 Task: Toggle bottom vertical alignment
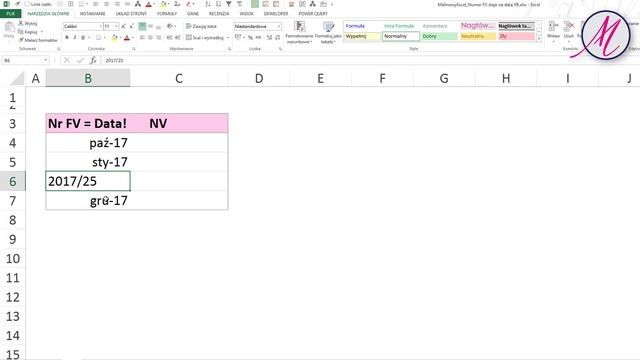point(158,26)
